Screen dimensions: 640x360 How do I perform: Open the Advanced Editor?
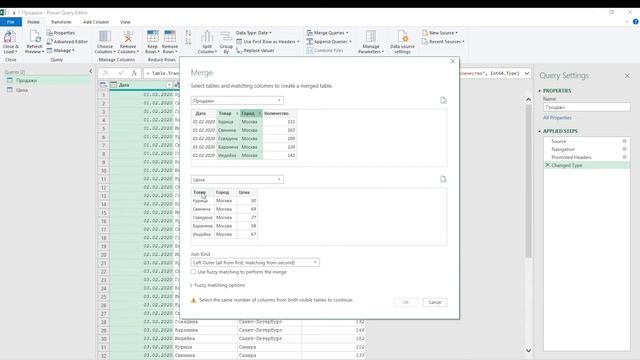(67, 42)
